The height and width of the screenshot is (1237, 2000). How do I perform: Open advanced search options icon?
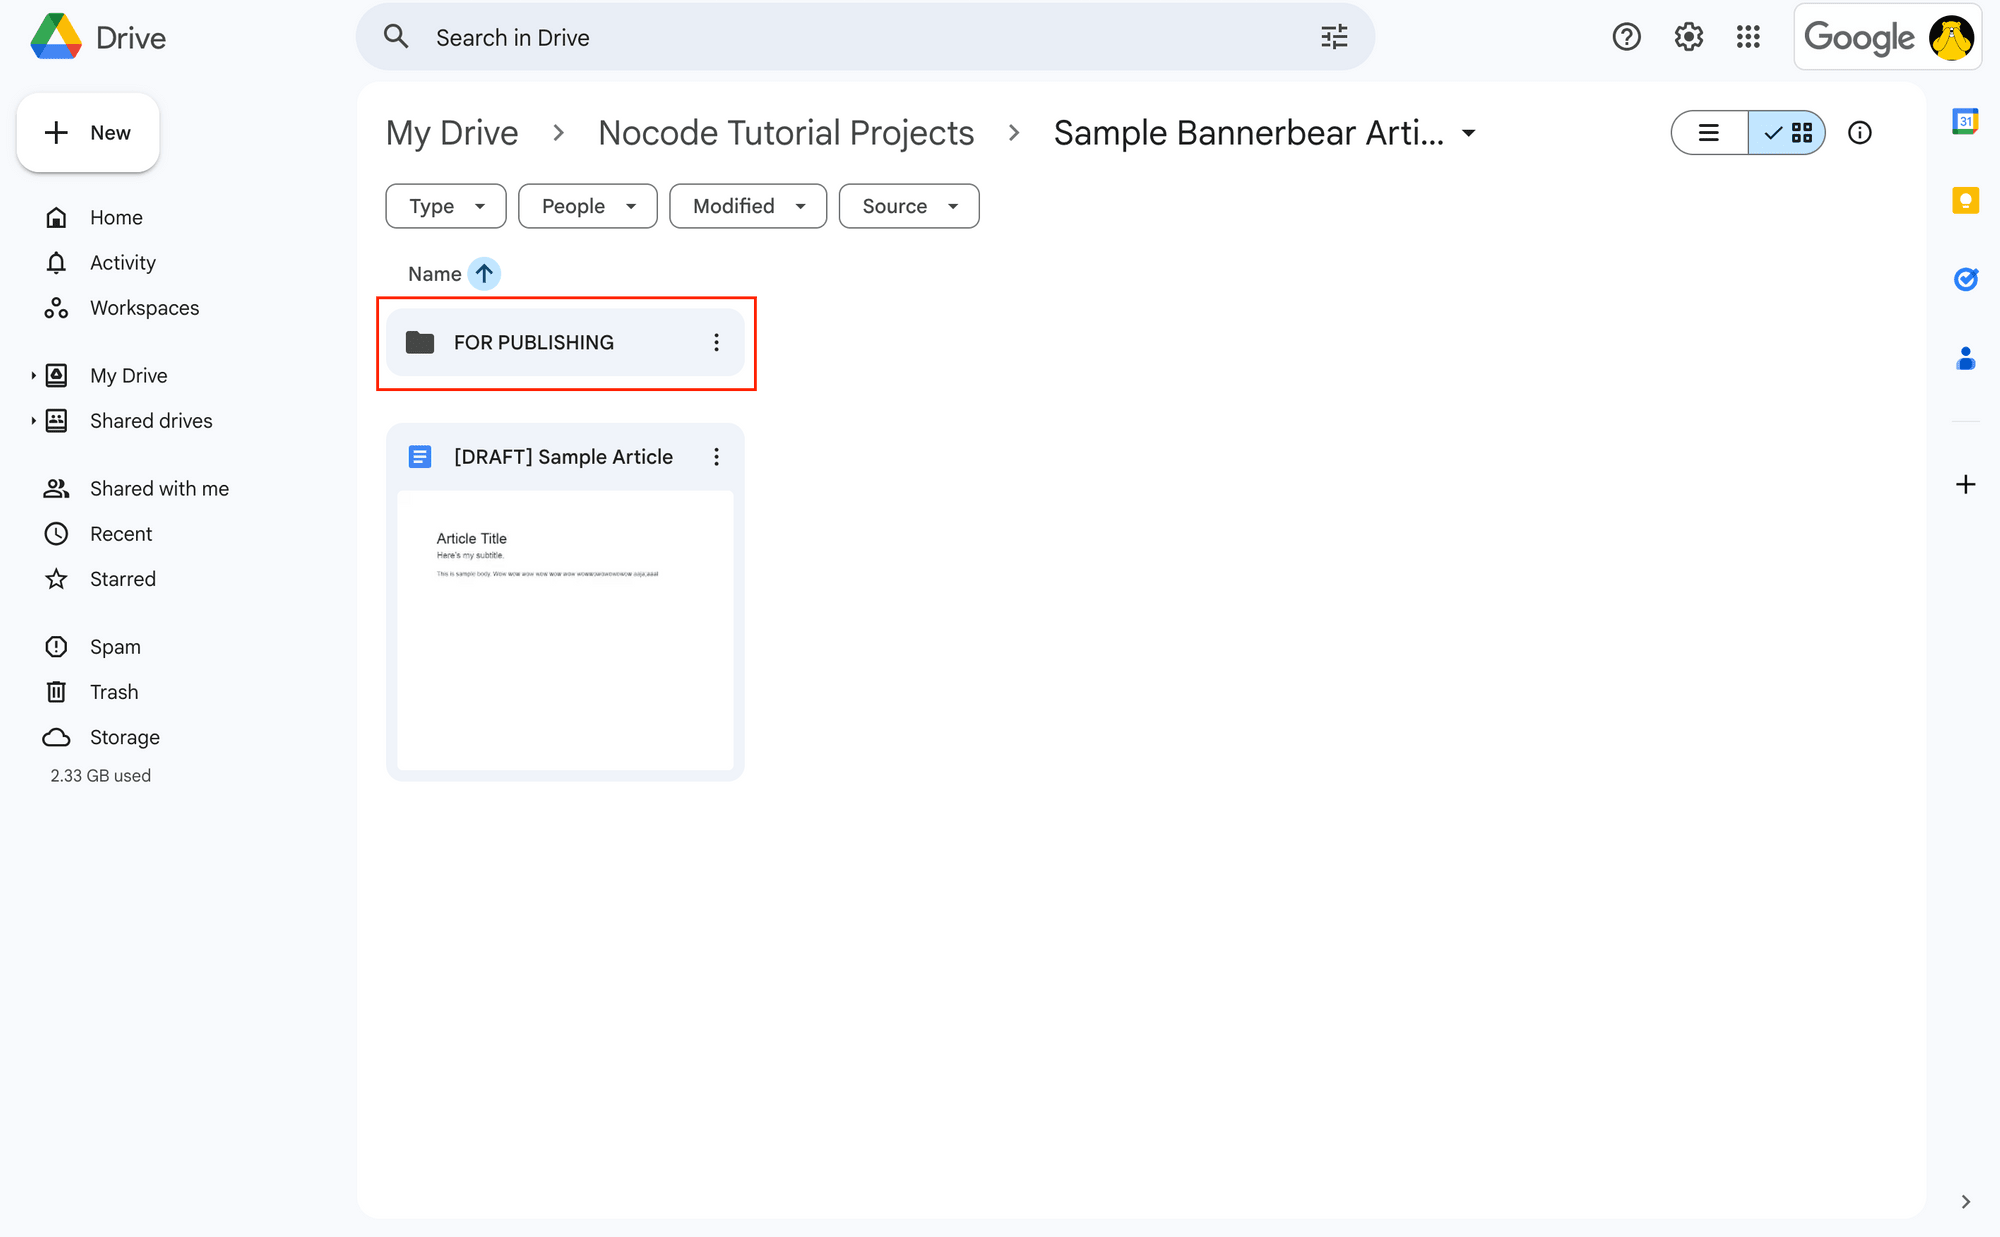click(1334, 37)
